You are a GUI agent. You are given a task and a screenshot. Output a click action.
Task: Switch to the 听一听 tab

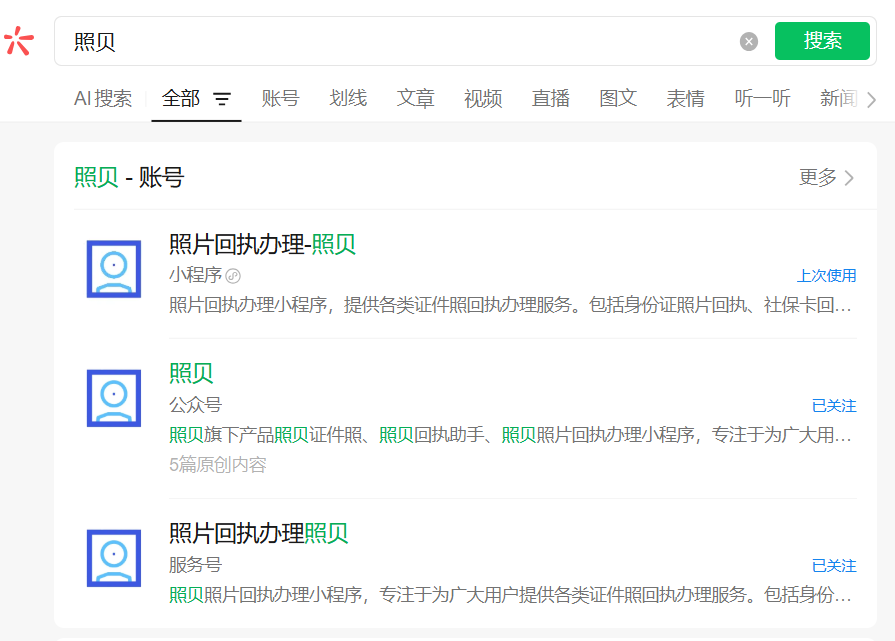click(762, 98)
